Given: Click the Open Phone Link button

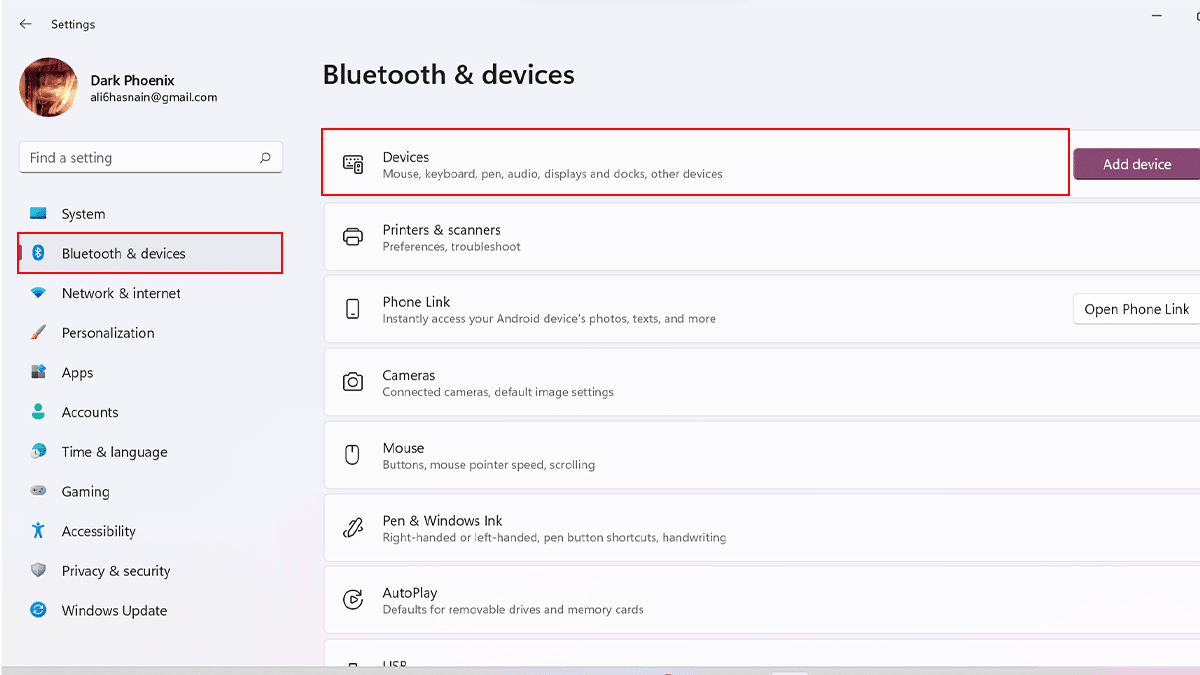Looking at the screenshot, I should coord(1136,309).
